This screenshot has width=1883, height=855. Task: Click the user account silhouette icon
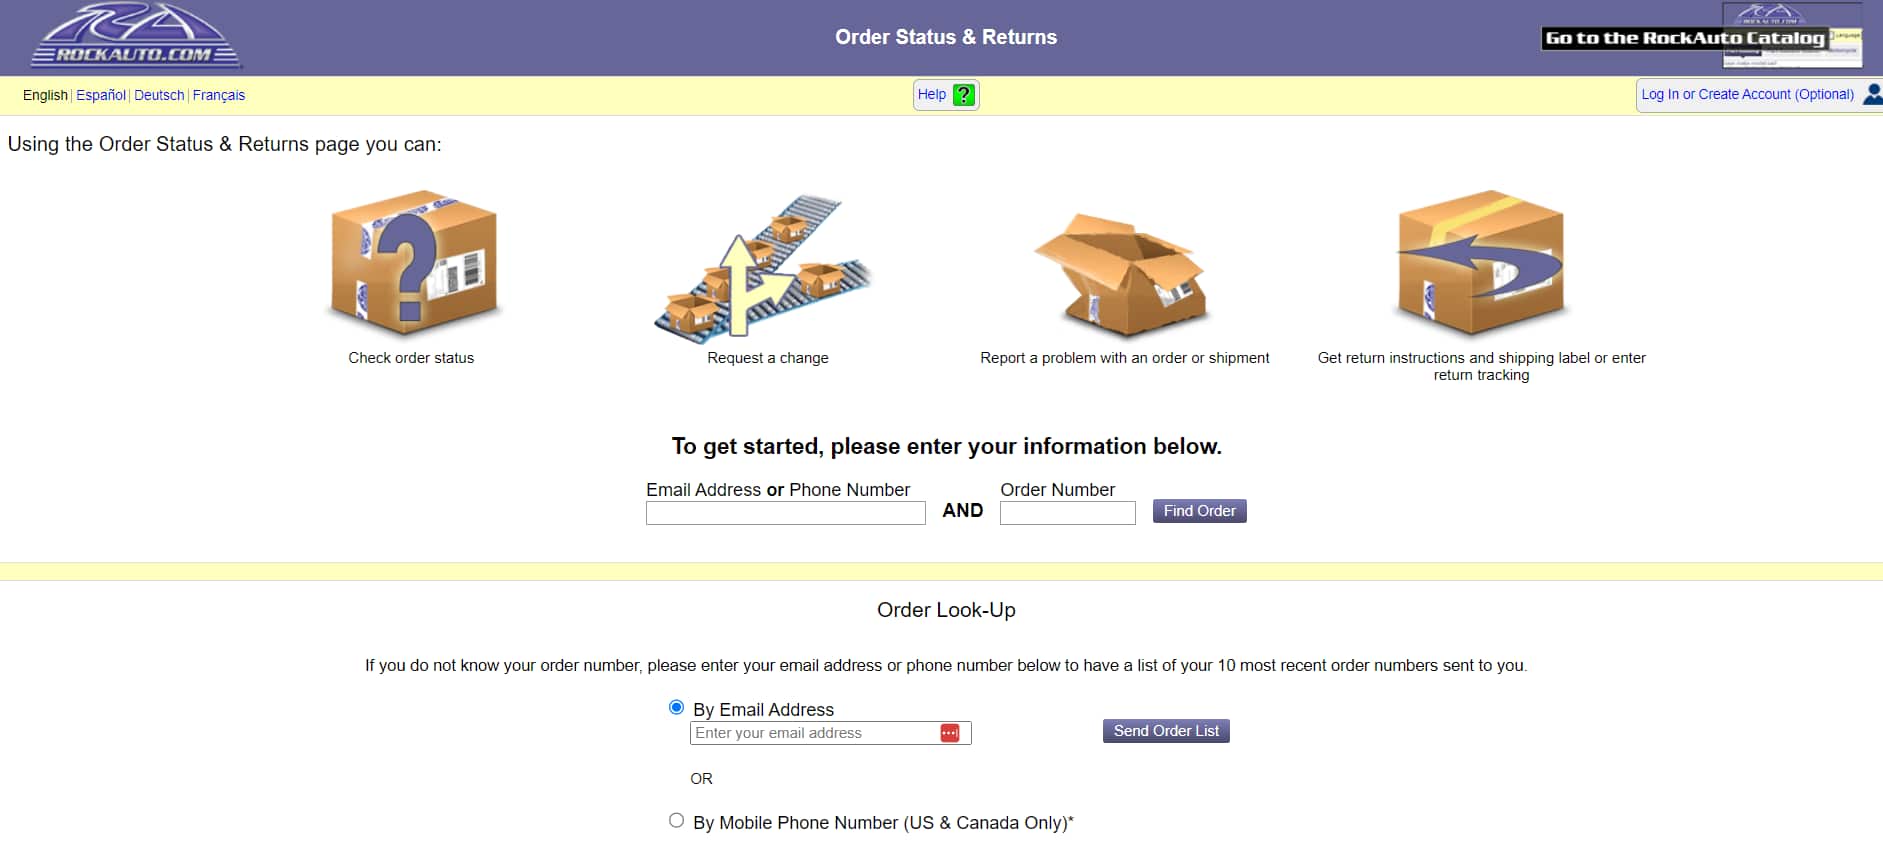coord(1872,94)
